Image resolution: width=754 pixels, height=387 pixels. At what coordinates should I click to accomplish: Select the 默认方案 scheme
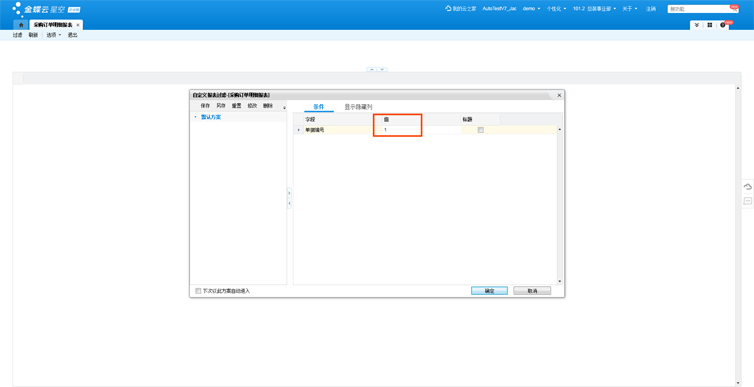211,117
